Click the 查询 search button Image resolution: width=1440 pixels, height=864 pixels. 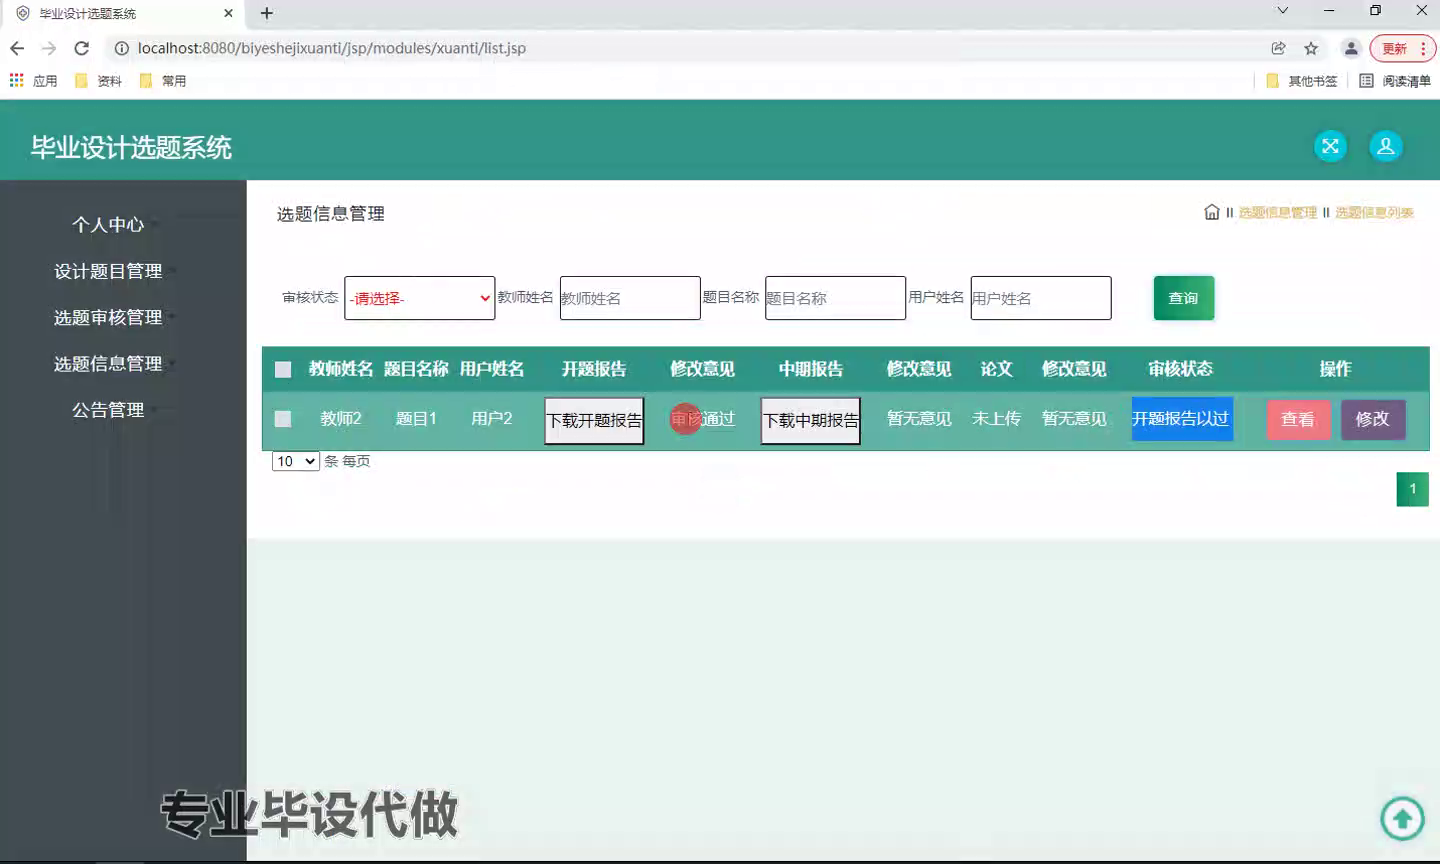(x=1183, y=298)
